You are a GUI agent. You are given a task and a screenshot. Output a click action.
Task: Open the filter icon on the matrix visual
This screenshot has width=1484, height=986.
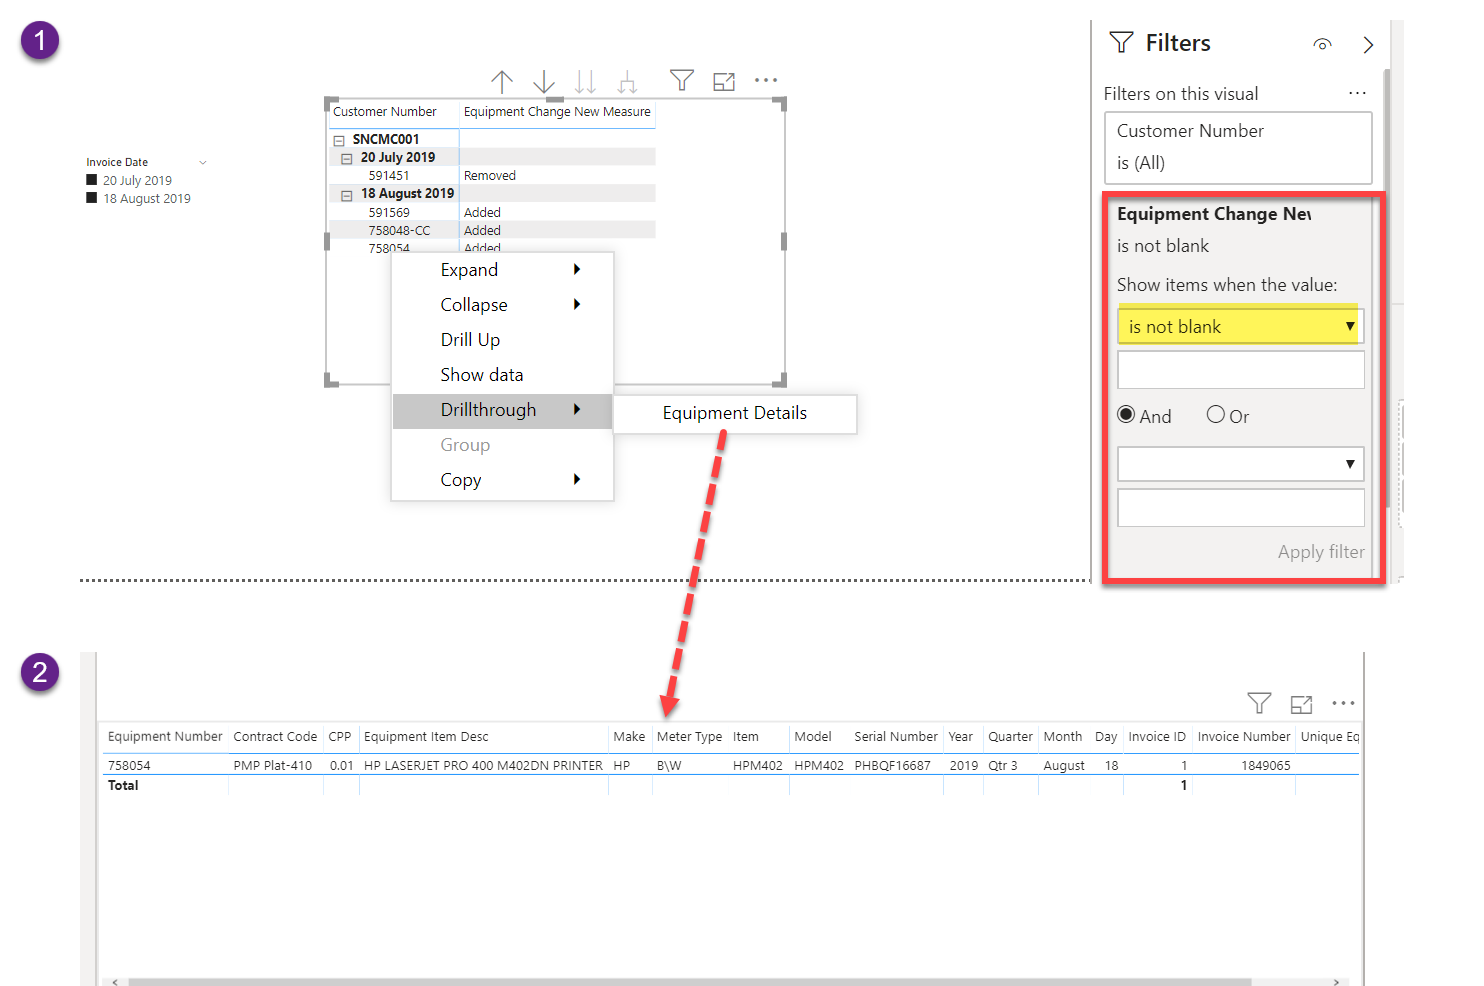point(681,81)
